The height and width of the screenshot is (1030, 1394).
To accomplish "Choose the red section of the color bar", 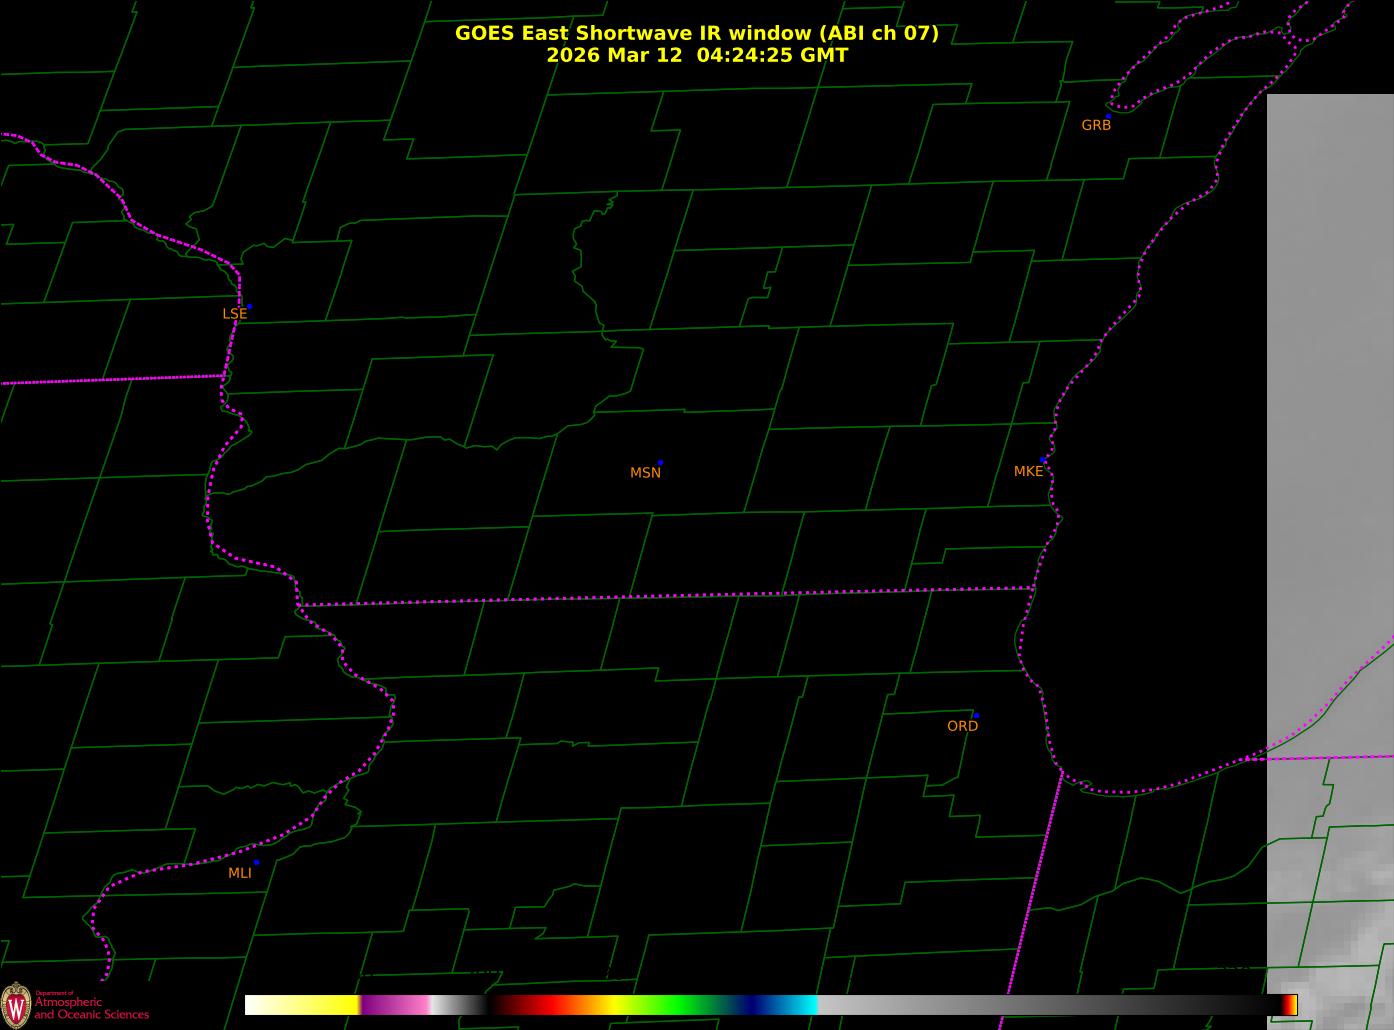I will 540,1005.
